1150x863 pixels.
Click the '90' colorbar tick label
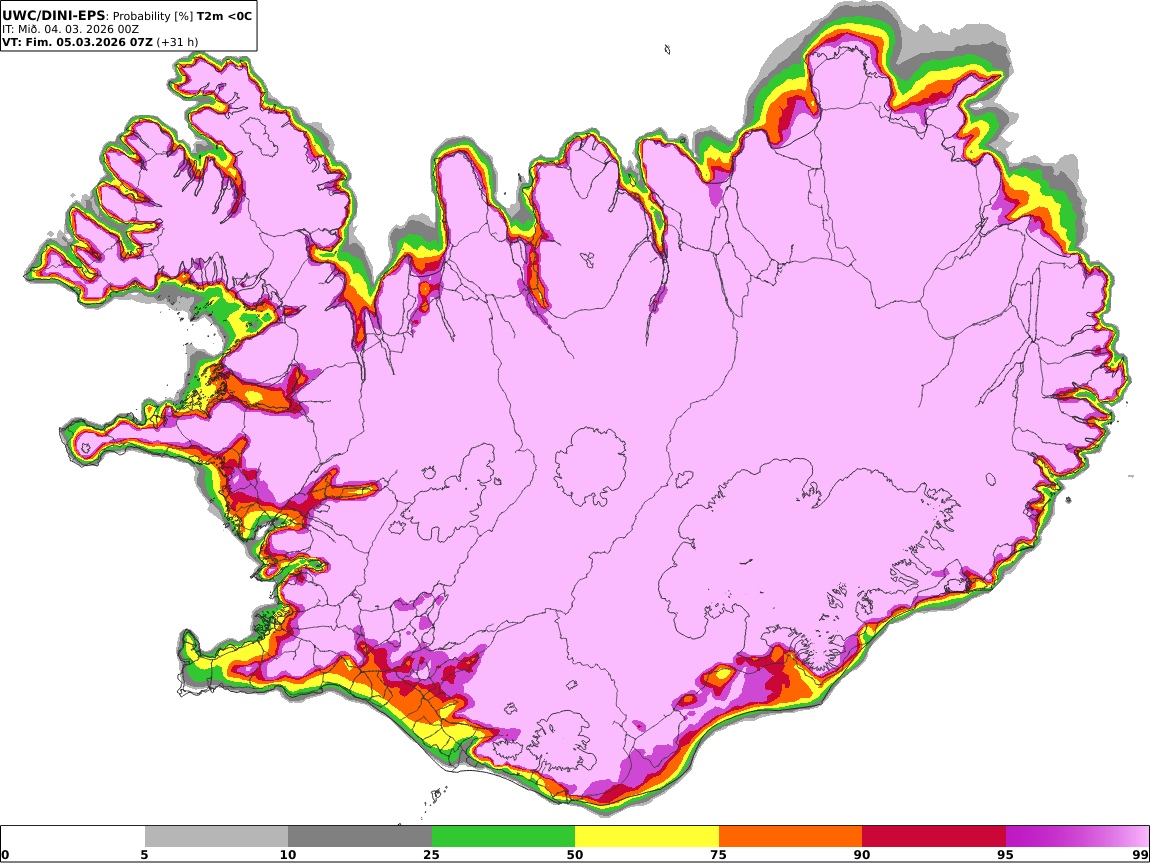862,854
